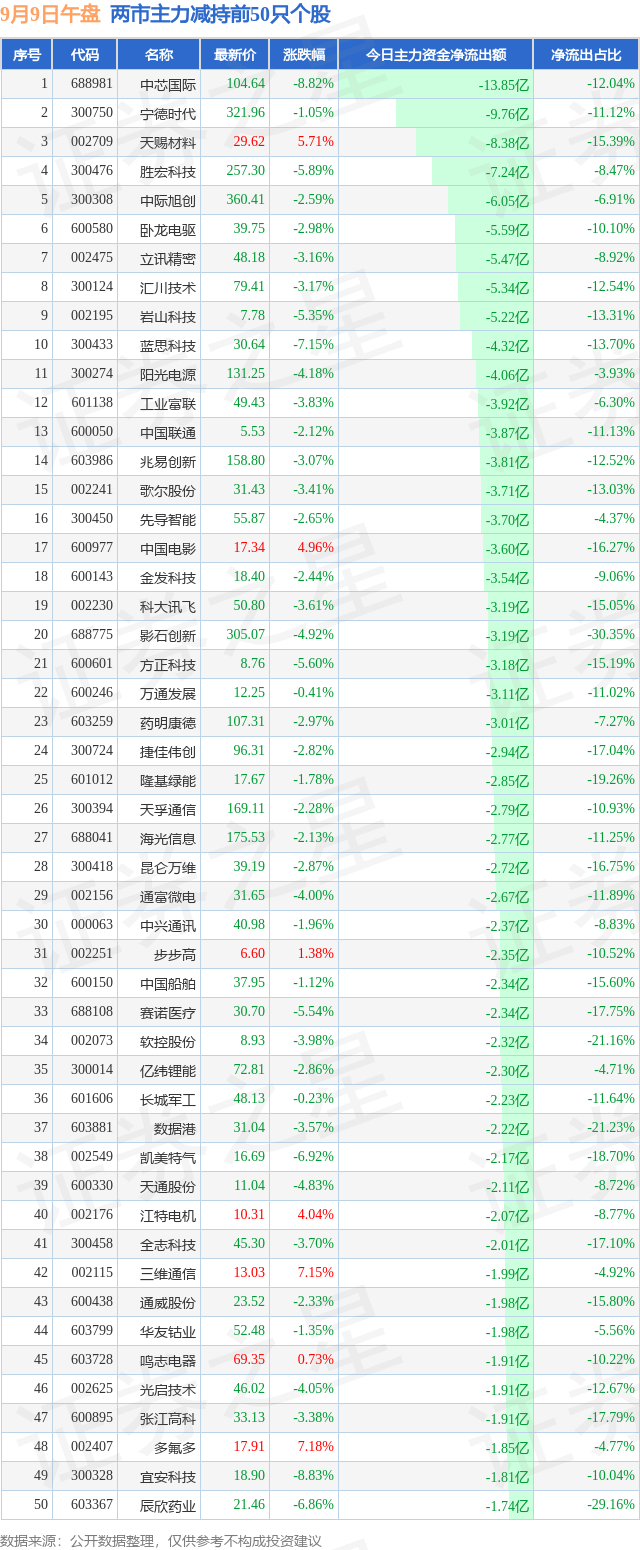The width and height of the screenshot is (640, 1550).
Task: Select stock name 中芯国际
Action: (x=168, y=84)
